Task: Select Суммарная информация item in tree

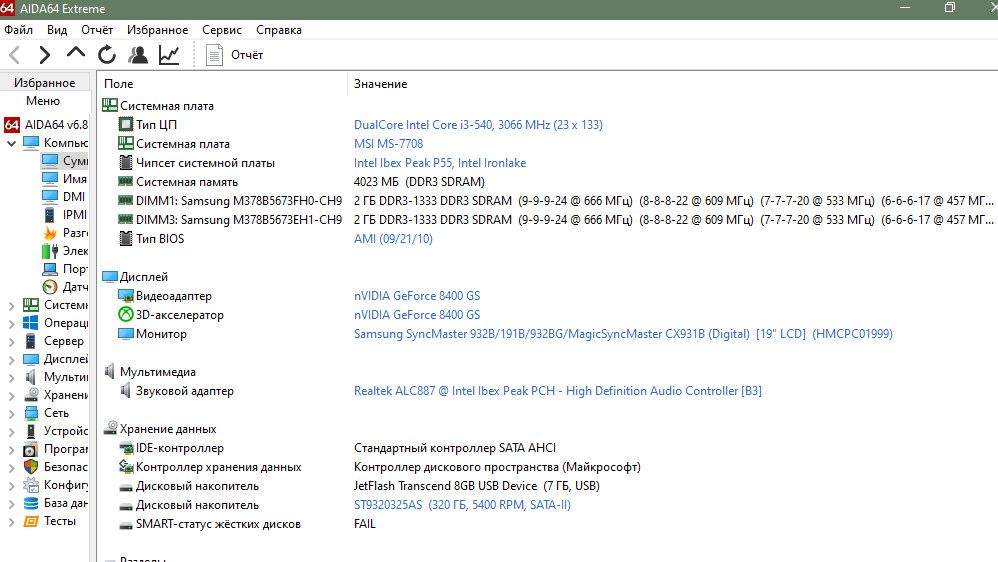Action: pyautogui.click(x=64, y=160)
